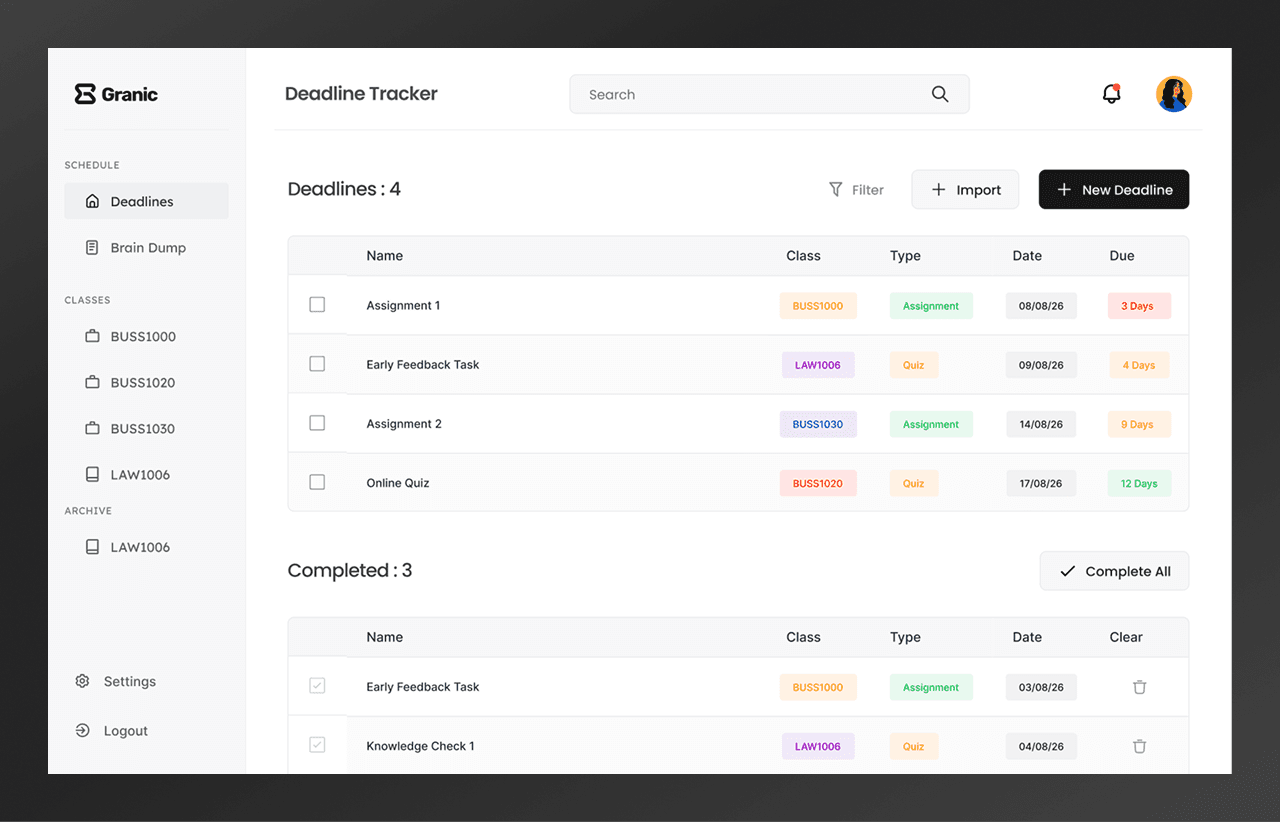The width and height of the screenshot is (1280, 822).
Task: Click the red BUSS1020 class tag
Action: [818, 483]
